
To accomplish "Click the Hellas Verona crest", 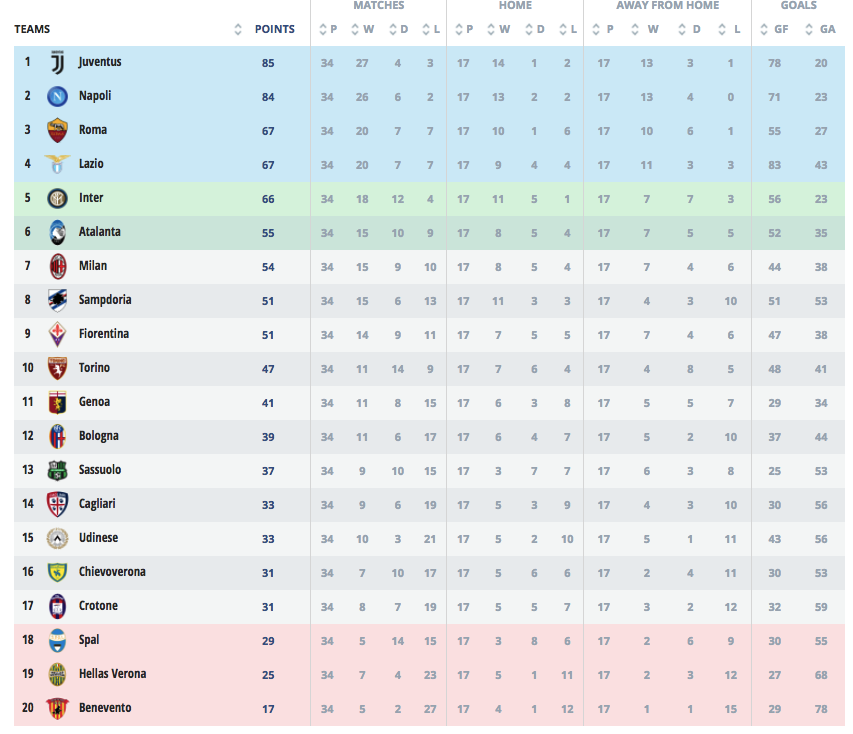I will pos(57,674).
